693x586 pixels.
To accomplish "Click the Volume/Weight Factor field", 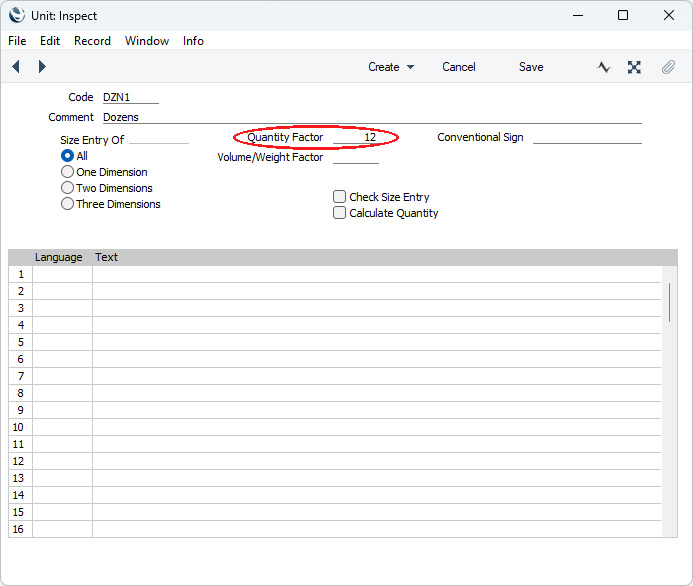I will pos(356,157).
